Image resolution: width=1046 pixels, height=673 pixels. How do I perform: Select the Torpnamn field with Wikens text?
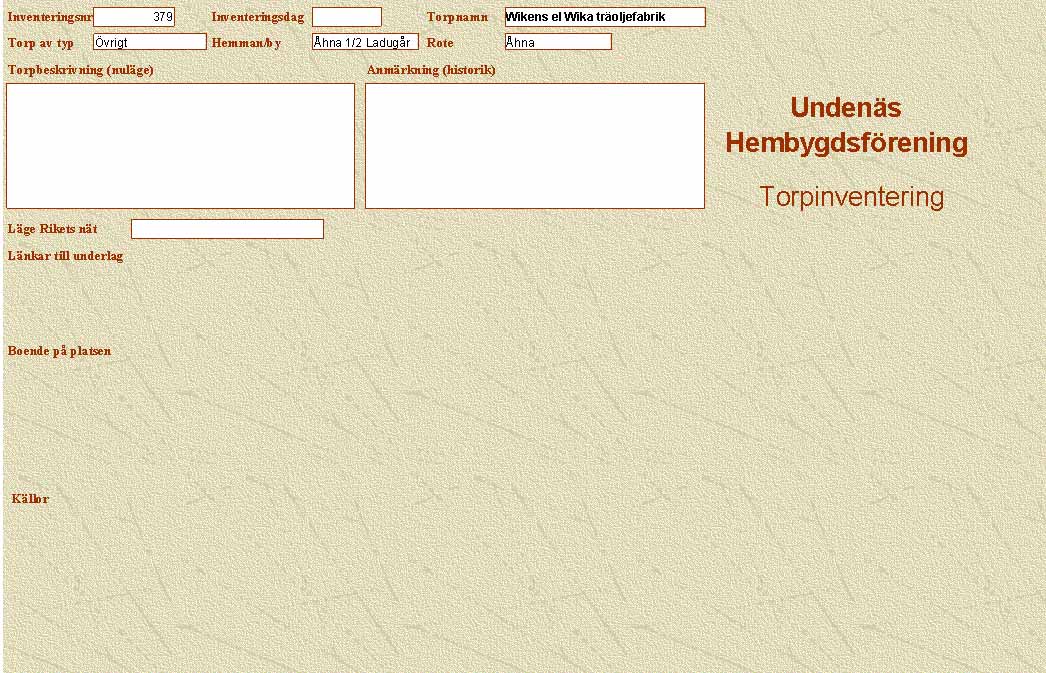(x=604, y=17)
